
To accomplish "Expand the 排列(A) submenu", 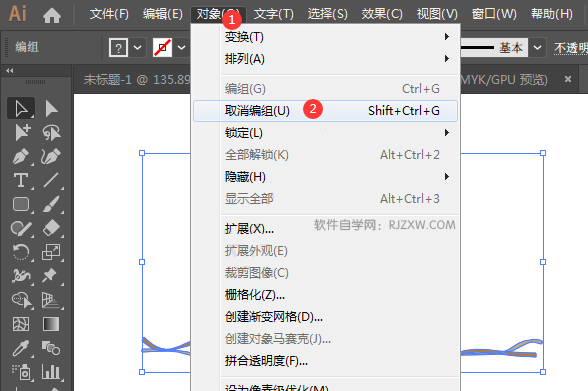I will (325, 59).
